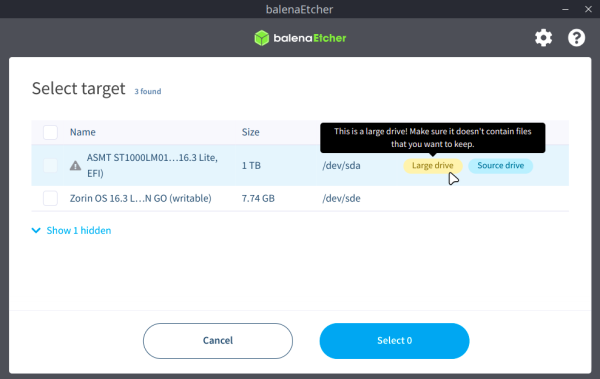
Task: Click the /dev/sde location cell
Action: tap(341, 198)
